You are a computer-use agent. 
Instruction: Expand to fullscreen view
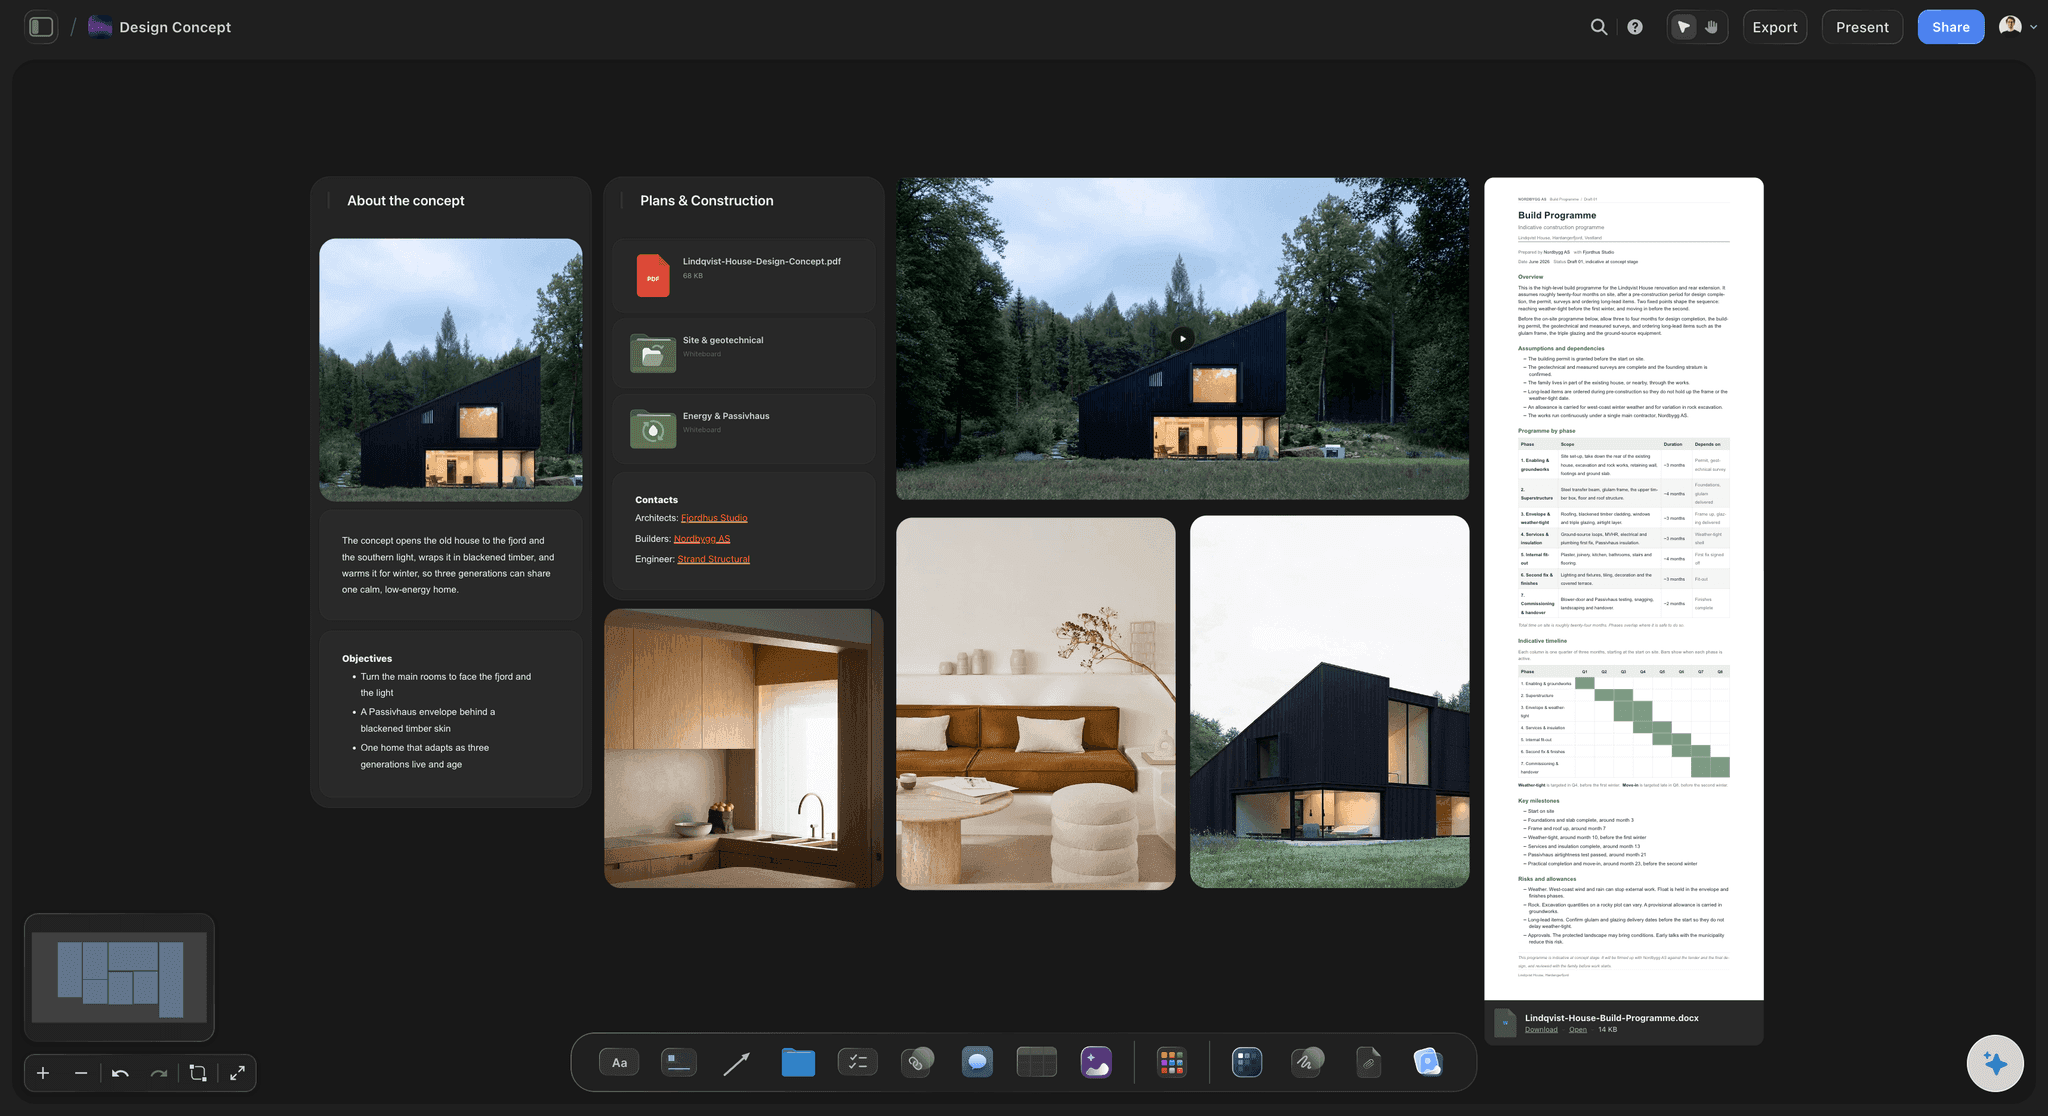click(x=237, y=1073)
